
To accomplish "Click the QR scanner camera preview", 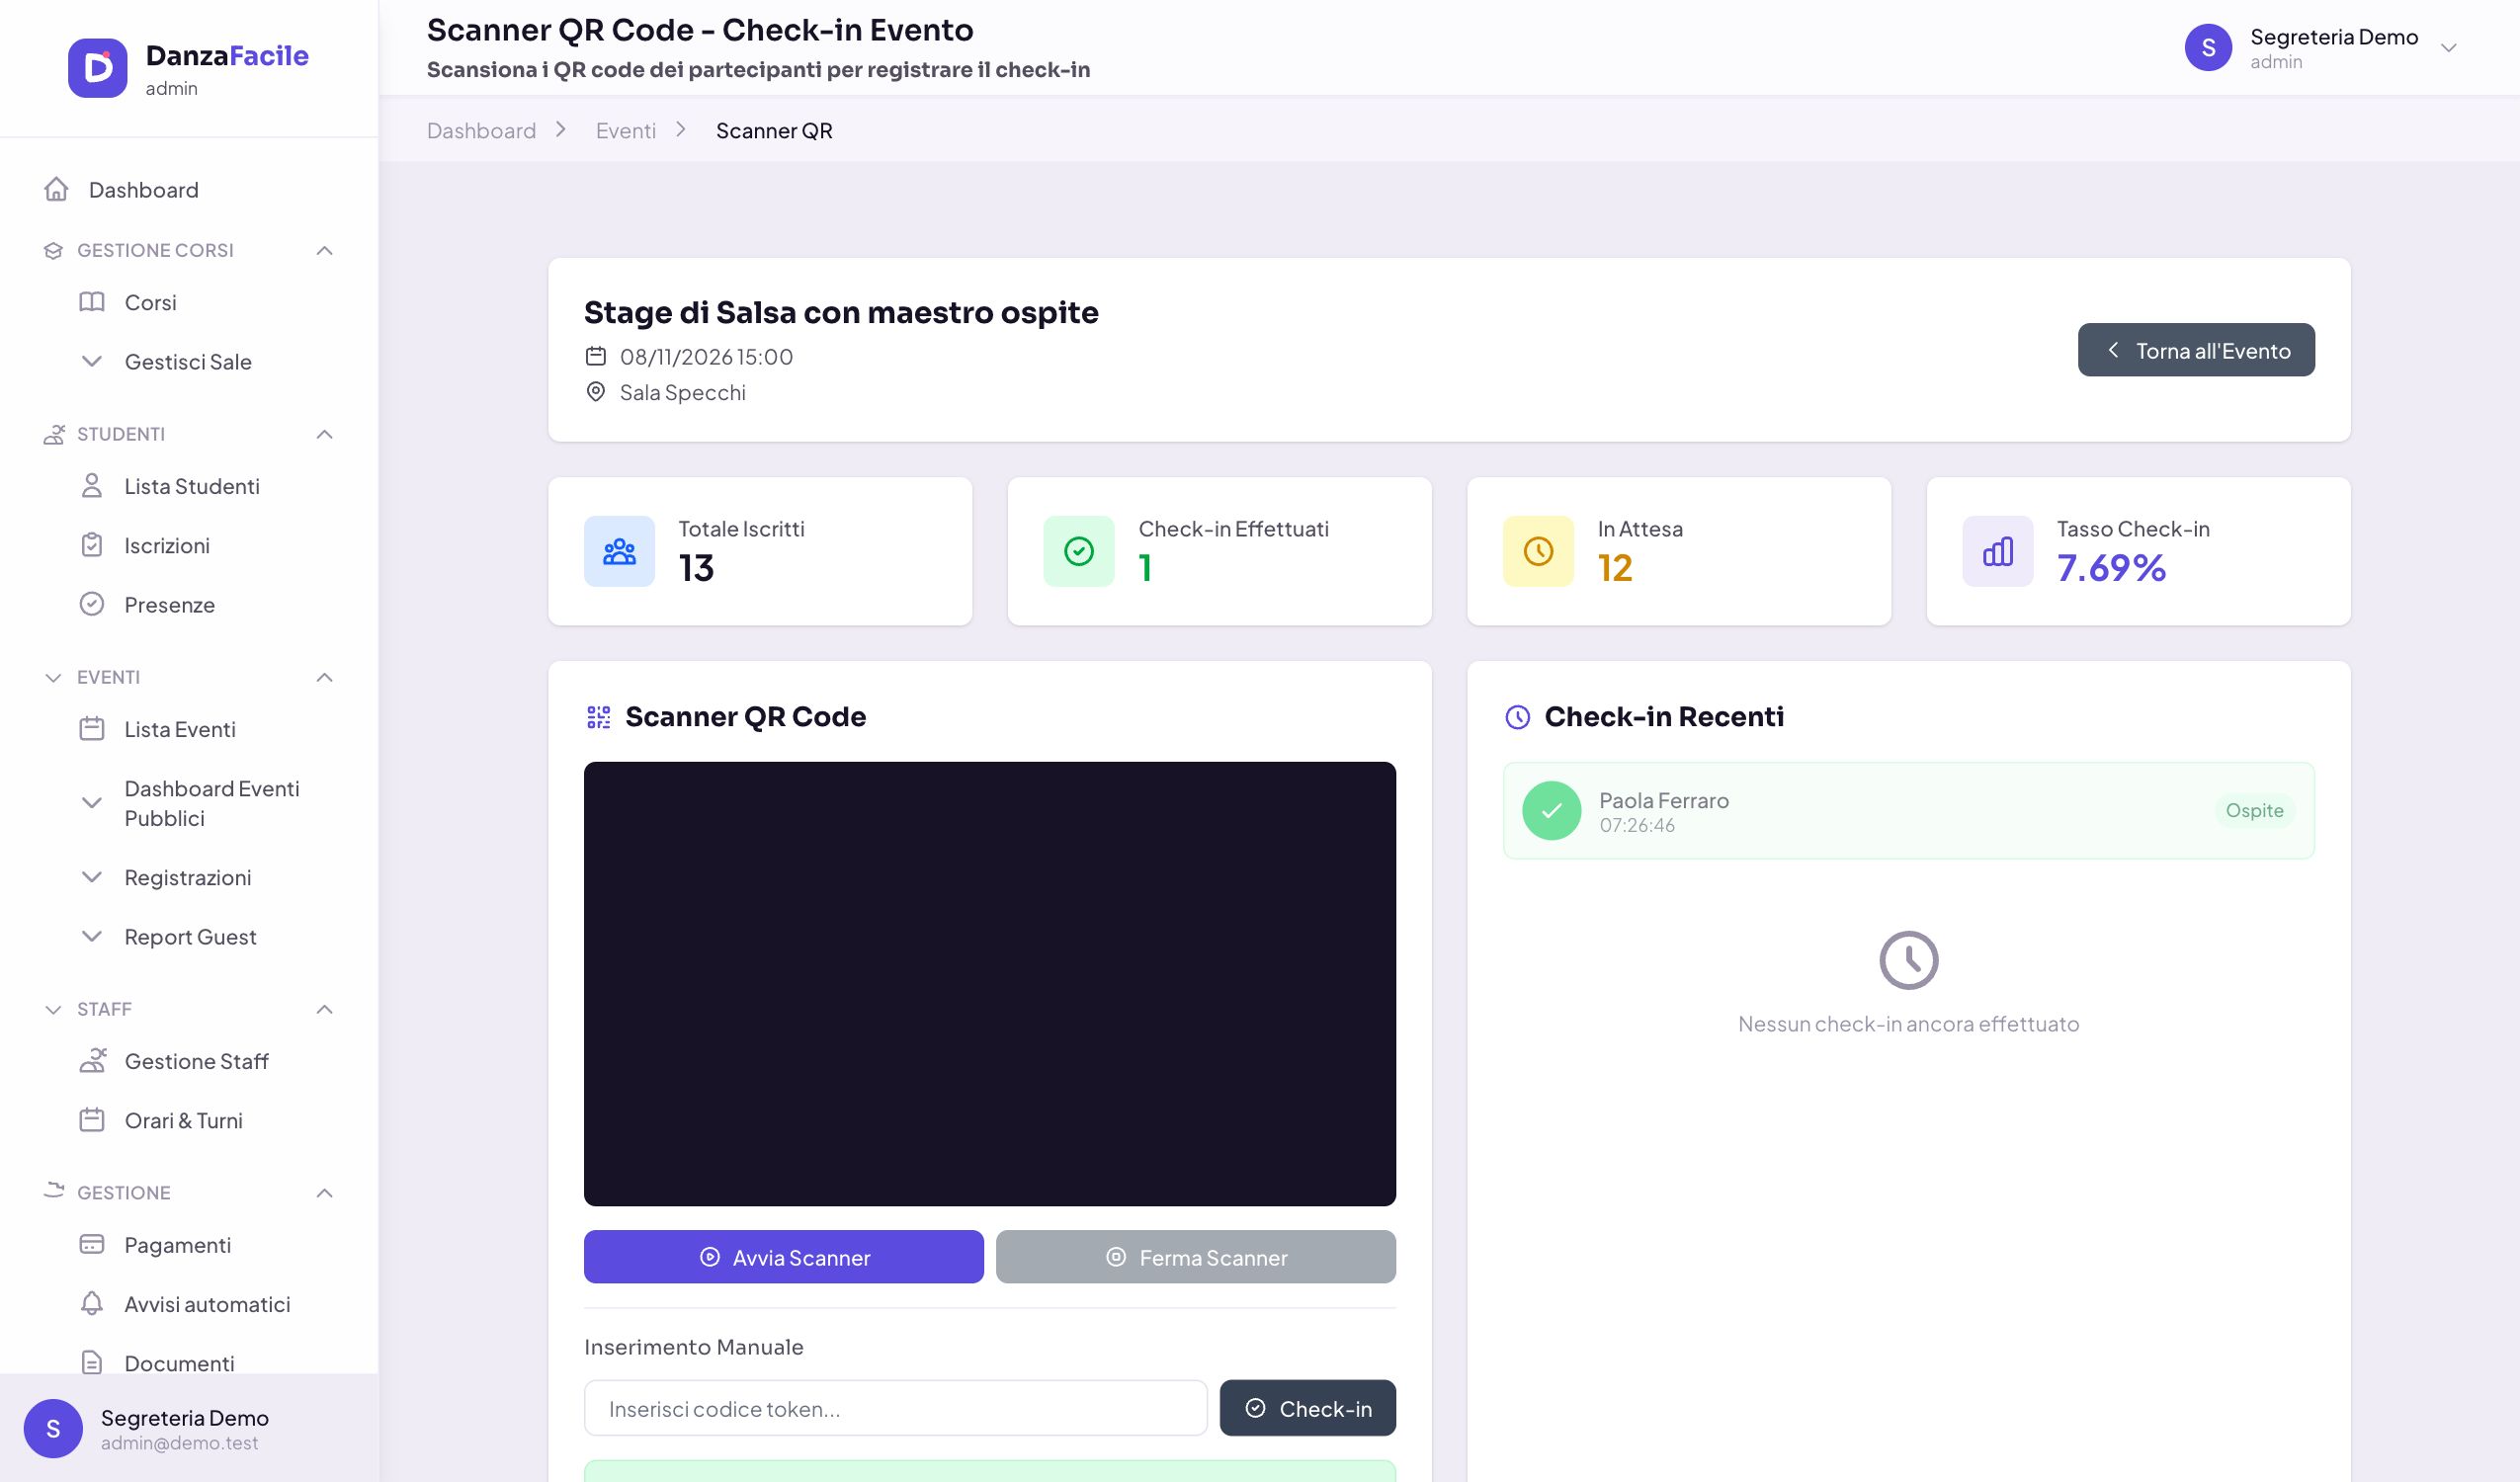I will click(x=990, y=984).
